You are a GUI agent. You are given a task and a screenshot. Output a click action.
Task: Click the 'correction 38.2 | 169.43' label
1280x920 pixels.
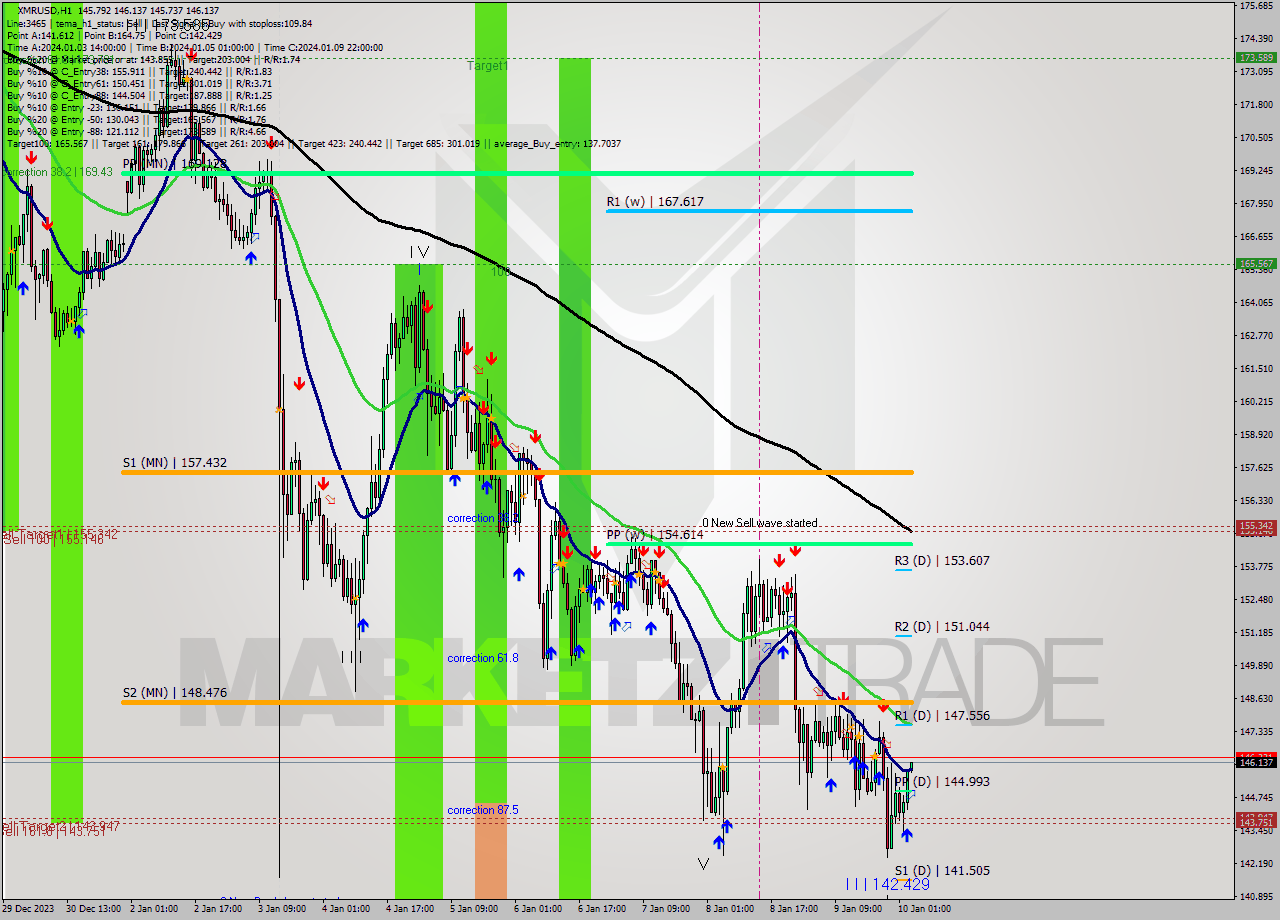58,172
